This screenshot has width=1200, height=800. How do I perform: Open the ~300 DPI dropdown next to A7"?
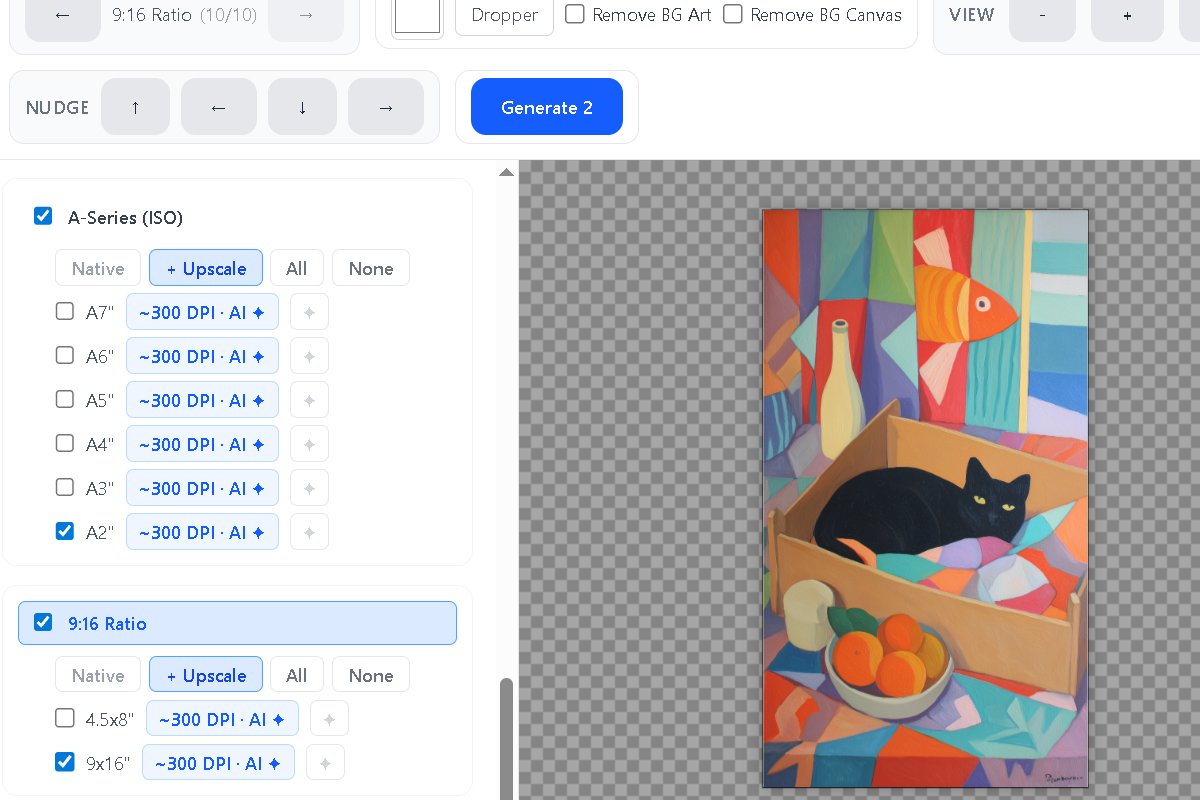[202, 311]
